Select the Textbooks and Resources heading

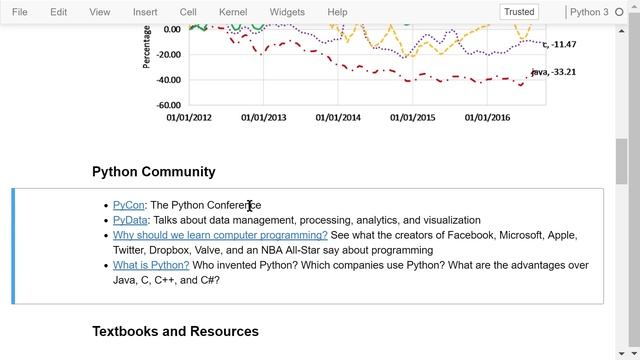(x=175, y=331)
